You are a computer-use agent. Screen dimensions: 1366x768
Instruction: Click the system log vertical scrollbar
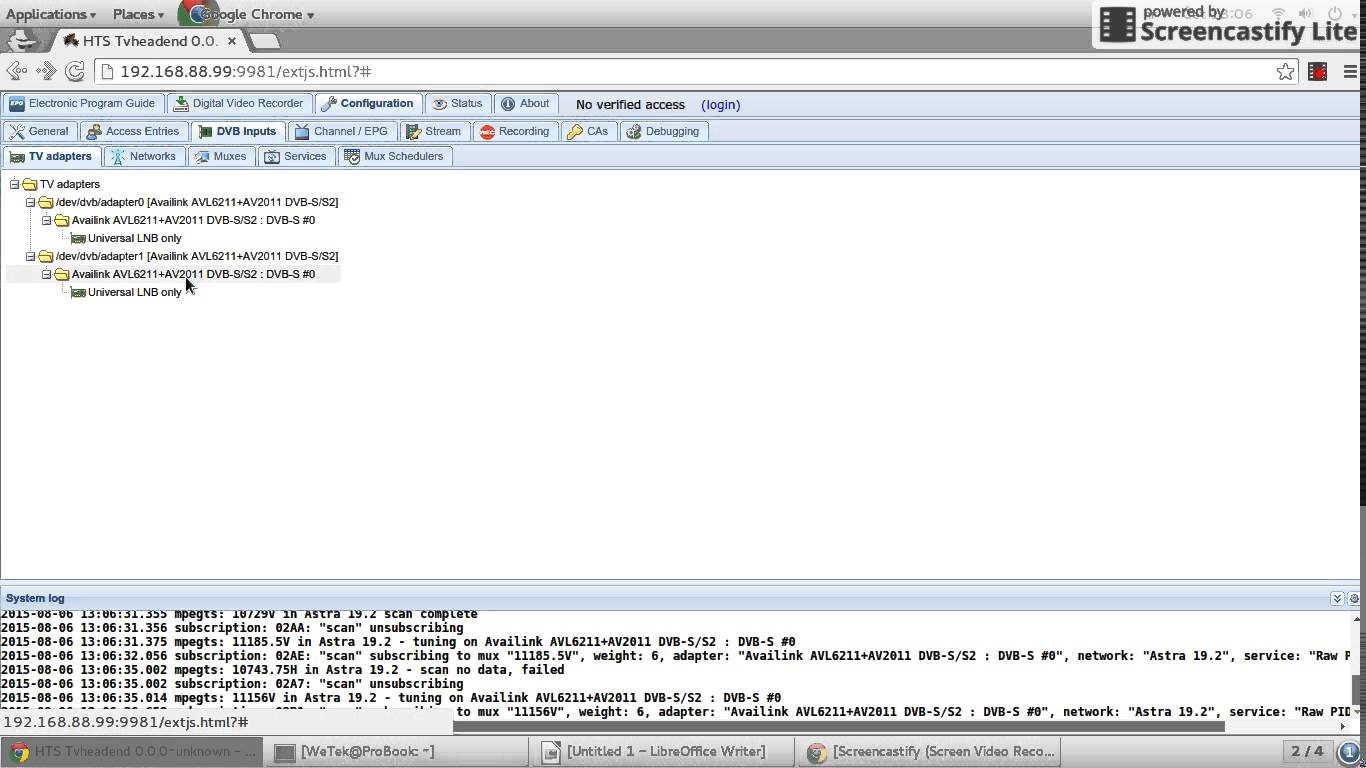pyautogui.click(x=1357, y=690)
